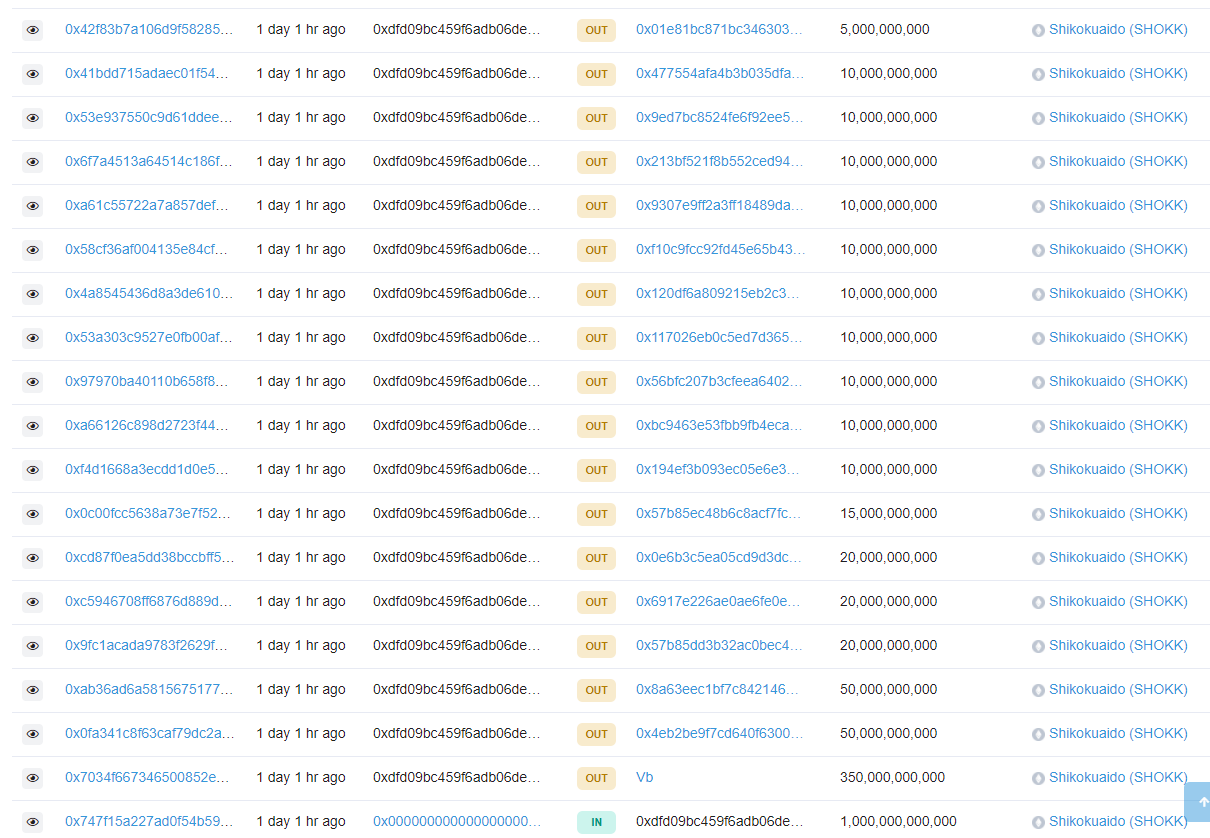This screenshot has width=1210, height=838.
Task: Click token icon in the 350,000,000,000 row
Action: click(x=1038, y=778)
